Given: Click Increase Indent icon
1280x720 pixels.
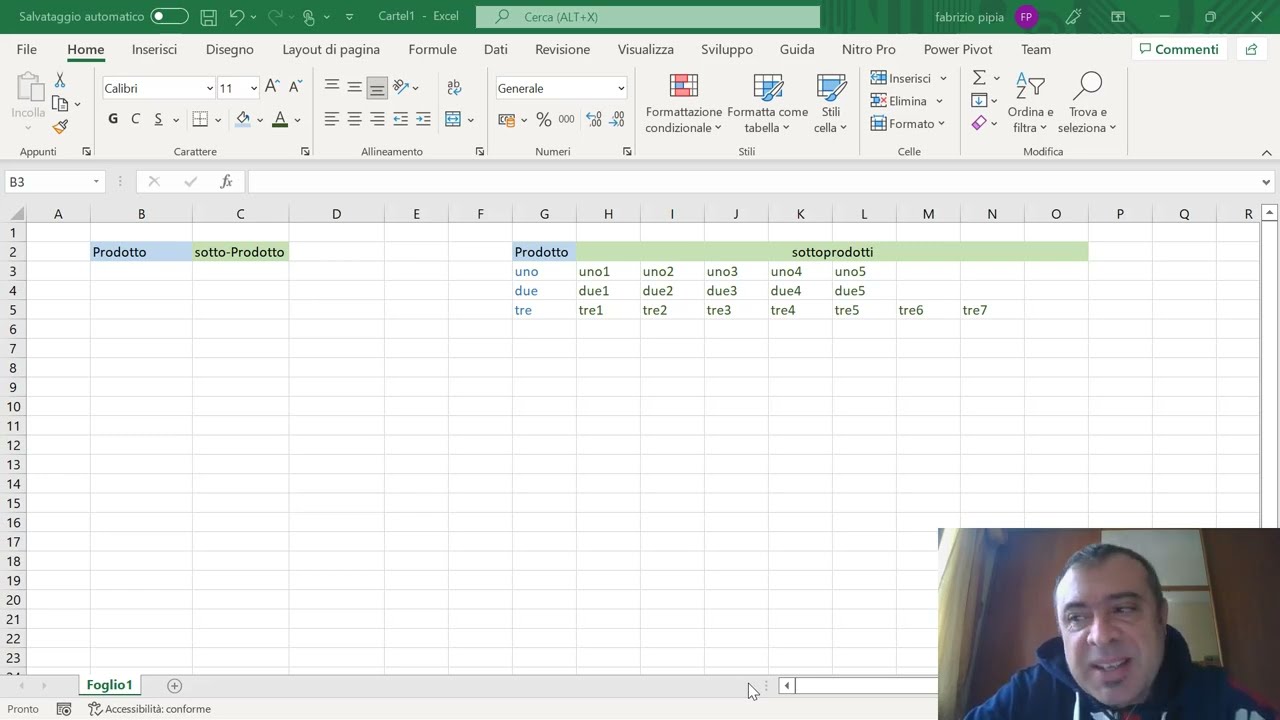Looking at the screenshot, I should click(x=423, y=119).
